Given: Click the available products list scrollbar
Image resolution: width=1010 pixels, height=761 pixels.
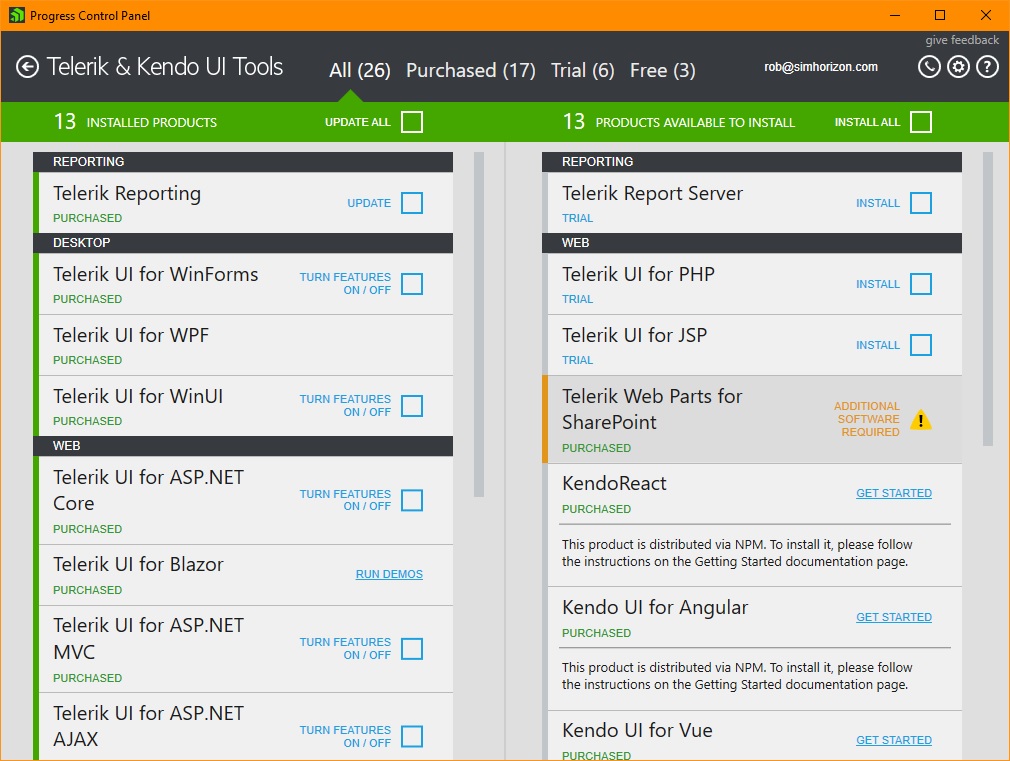Looking at the screenshot, I should pyautogui.click(x=987, y=299).
